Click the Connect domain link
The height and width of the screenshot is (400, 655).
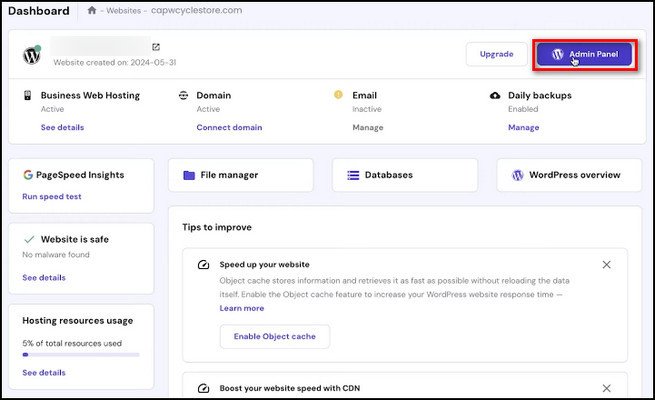pyautogui.click(x=229, y=128)
